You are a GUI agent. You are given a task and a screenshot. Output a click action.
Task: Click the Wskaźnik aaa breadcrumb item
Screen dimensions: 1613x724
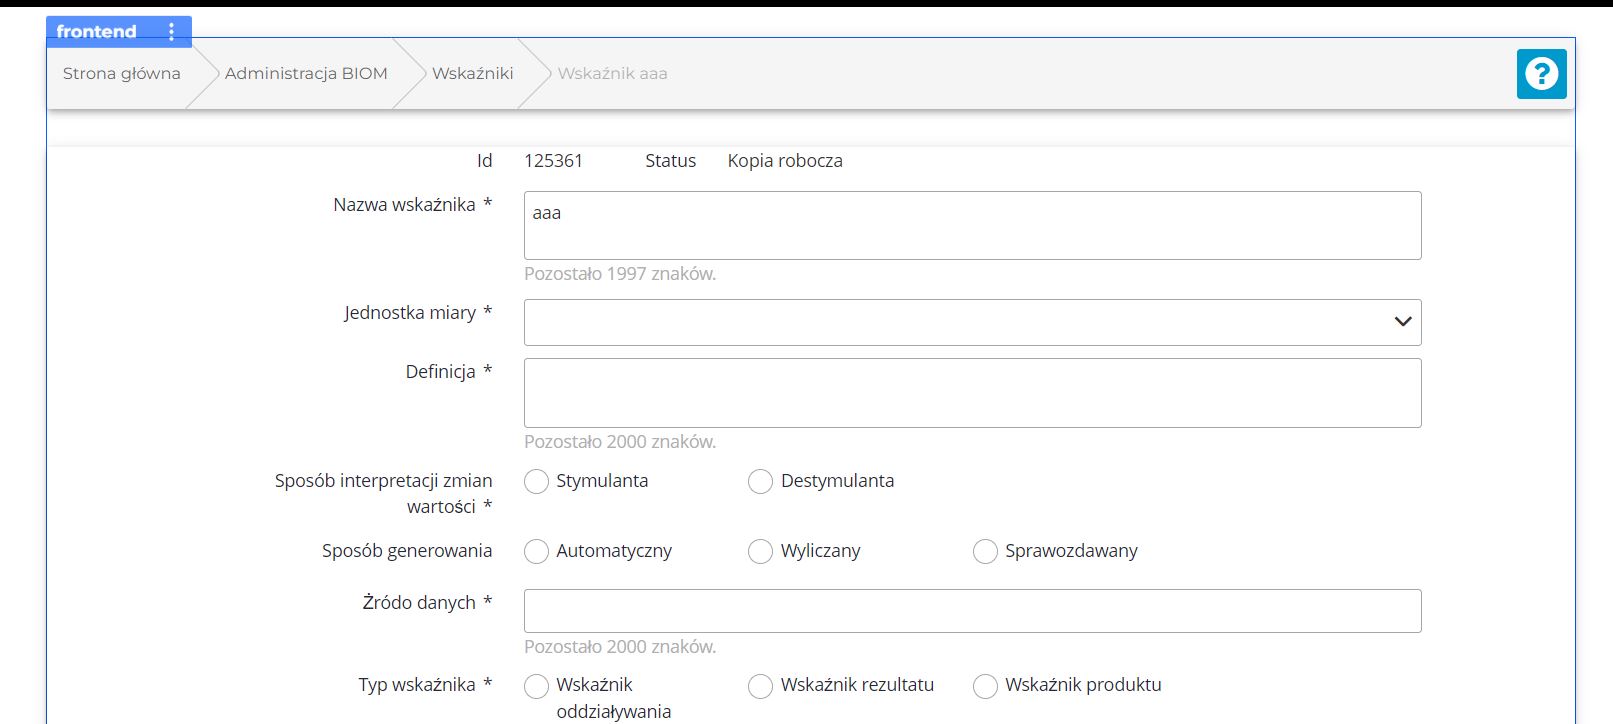pyautogui.click(x=612, y=74)
